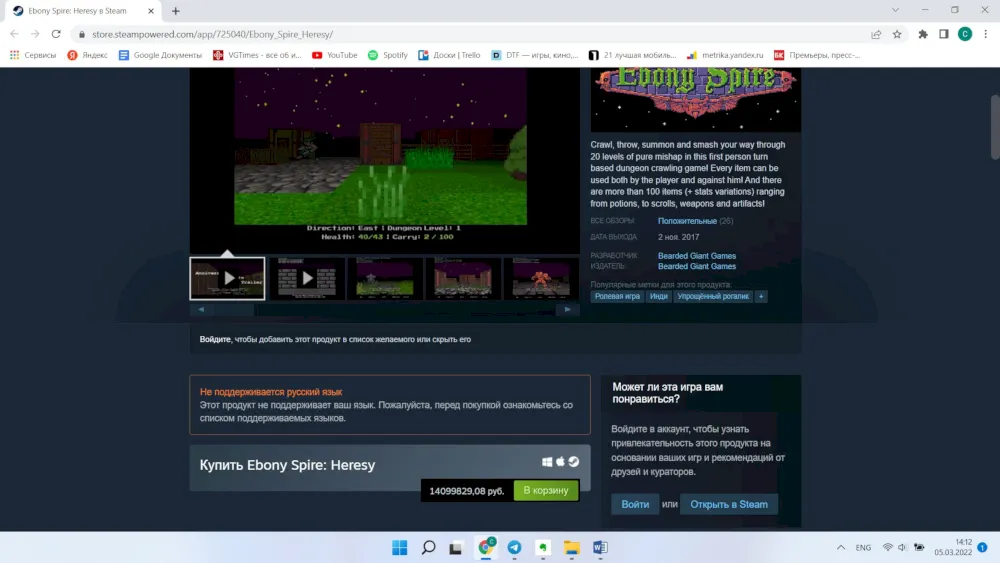The width and height of the screenshot is (1000, 563).
Task: Open Microsoft Word from the taskbar
Action: 600,548
